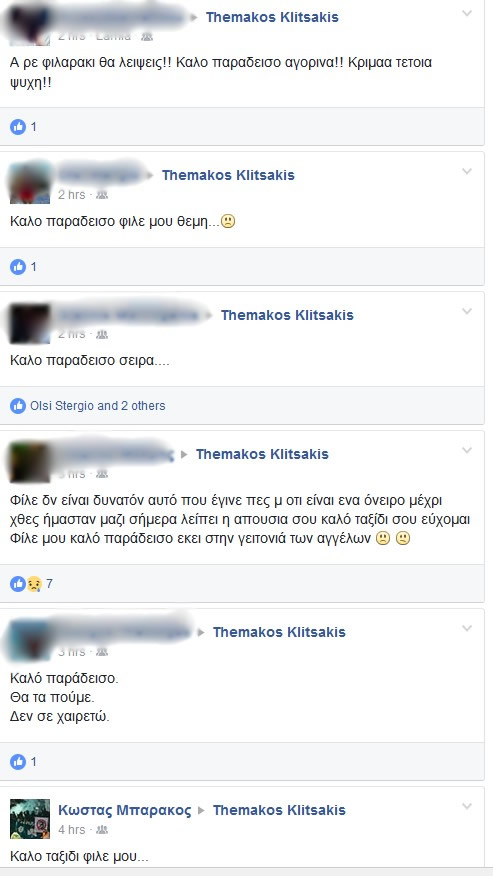Click Themakos Klitsakis link in last post

point(279,810)
